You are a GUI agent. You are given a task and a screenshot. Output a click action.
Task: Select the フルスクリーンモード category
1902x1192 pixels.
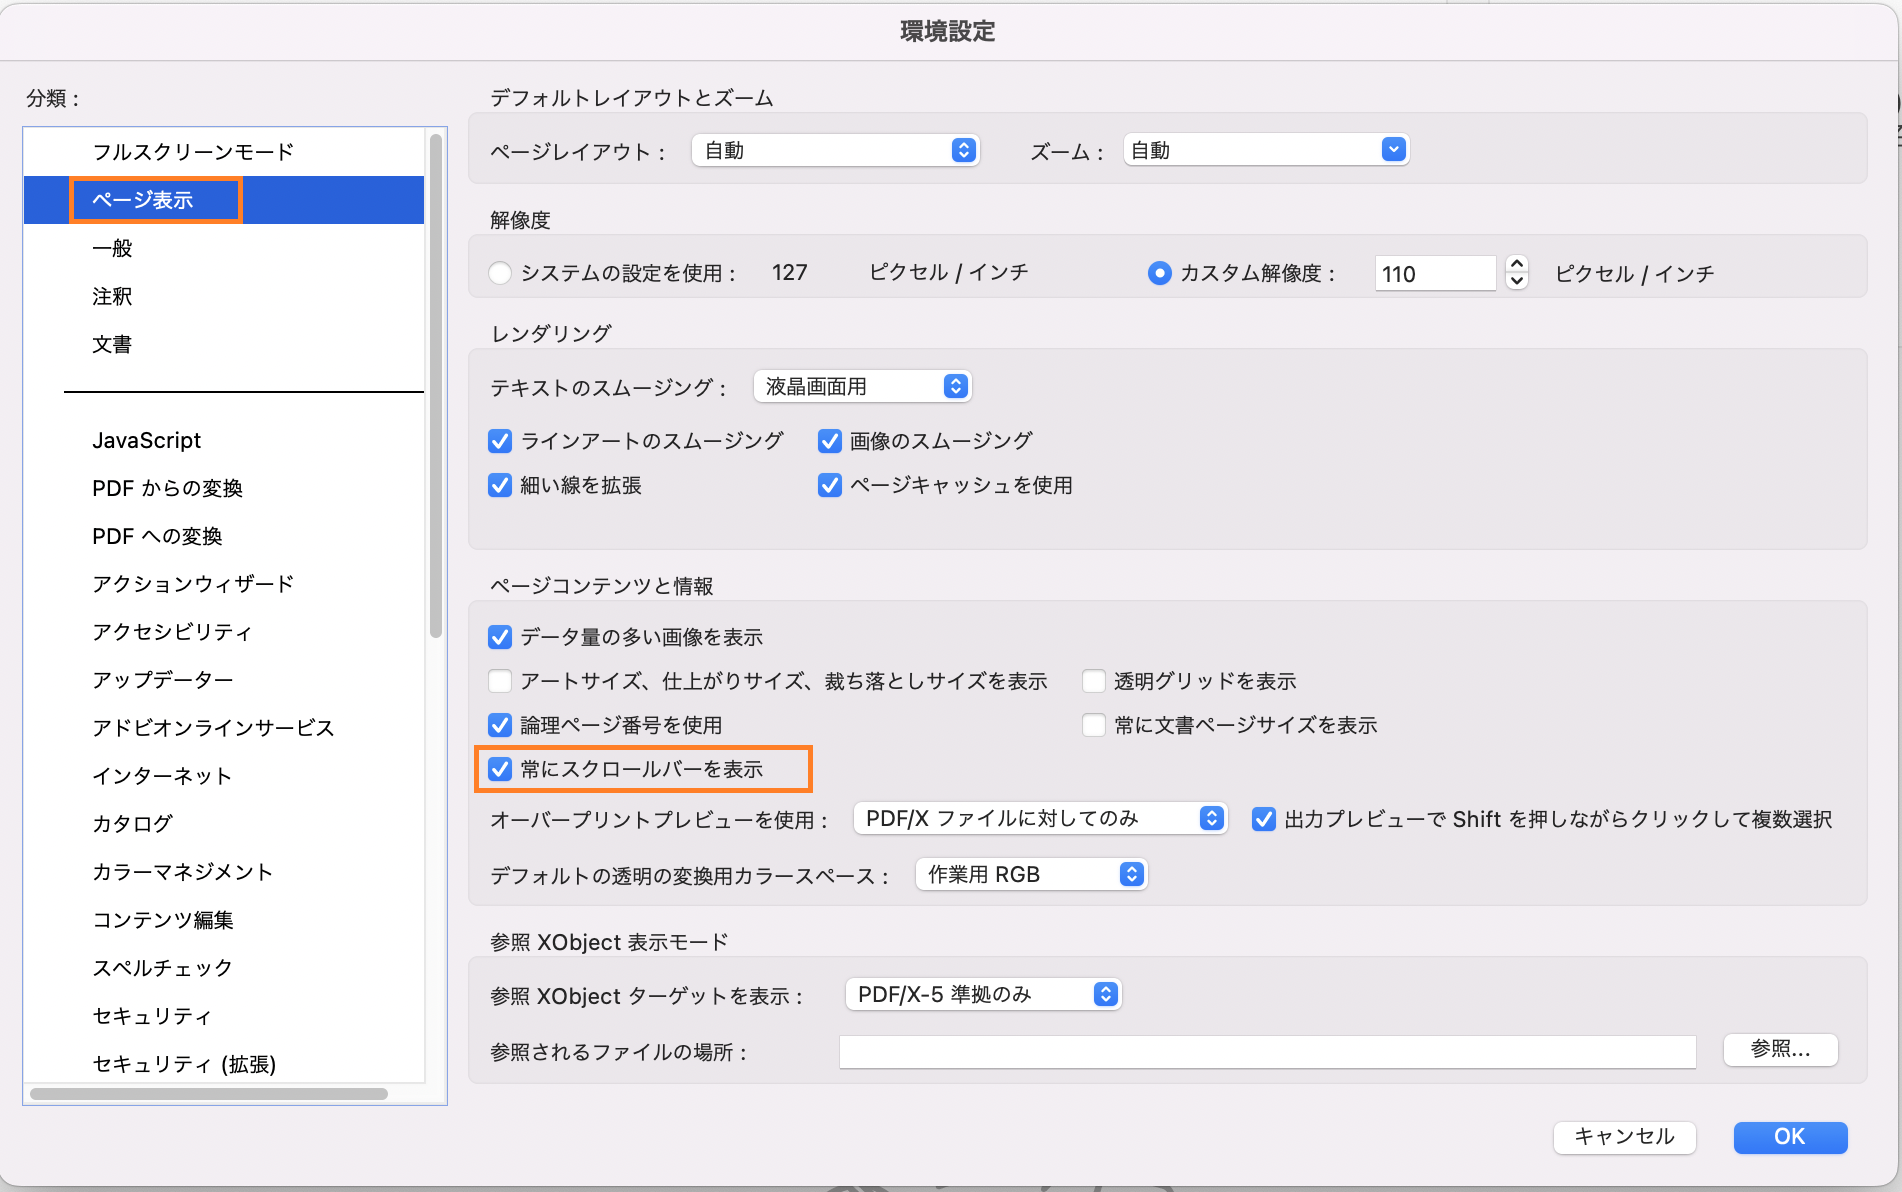(x=192, y=151)
